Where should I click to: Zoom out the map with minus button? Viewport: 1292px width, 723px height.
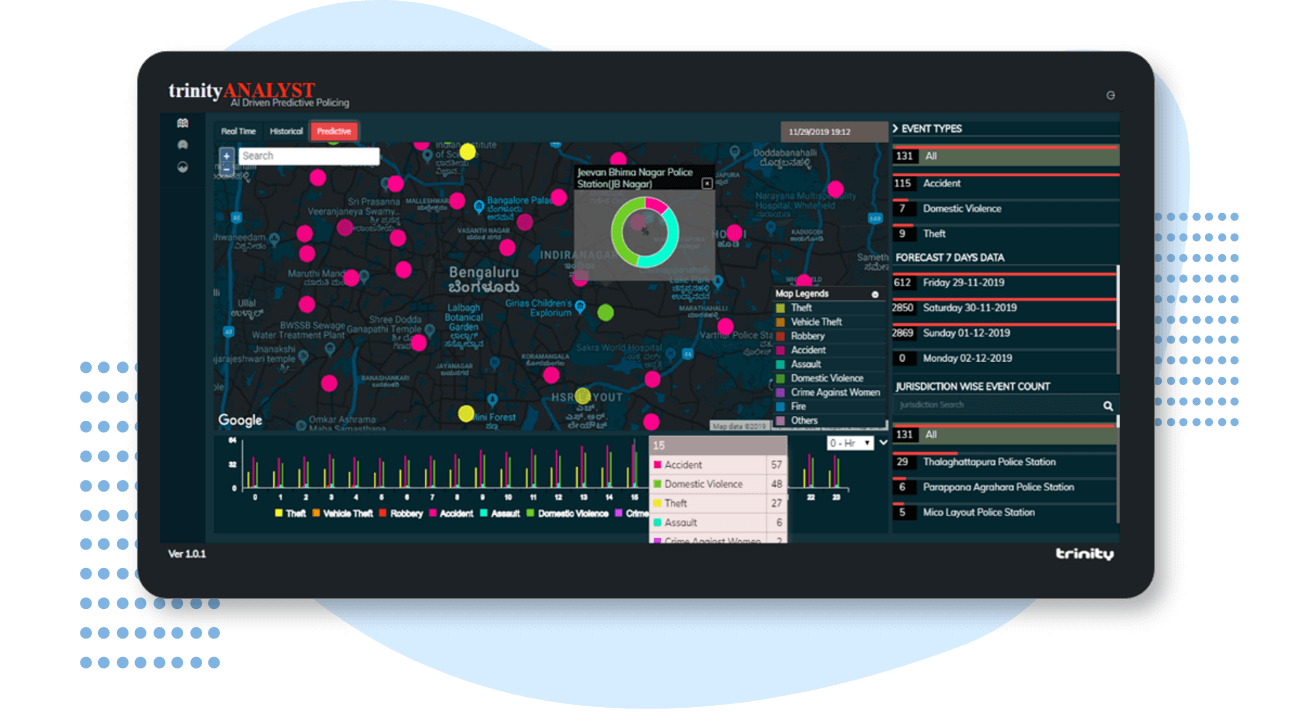click(x=227, y=169)
